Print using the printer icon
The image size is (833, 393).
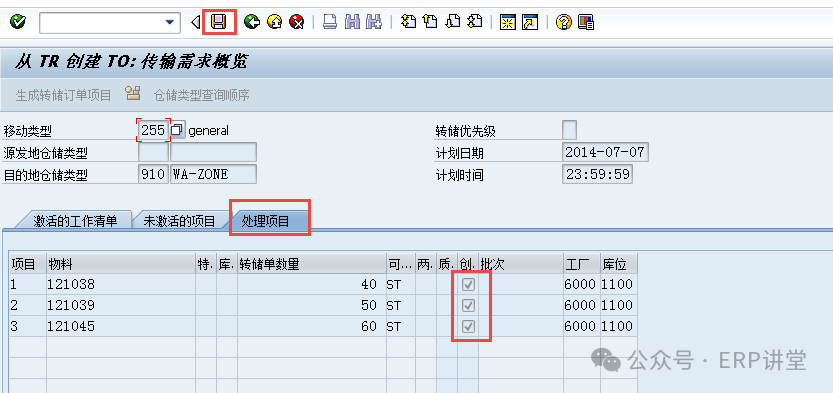click(x=330, y=22)
